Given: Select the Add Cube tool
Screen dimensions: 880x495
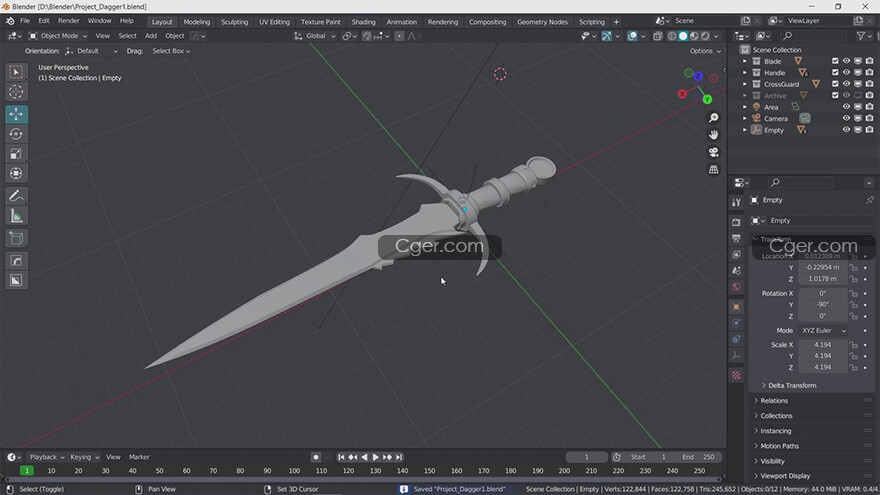Looking at the screenshot, I should pos(16,238).
